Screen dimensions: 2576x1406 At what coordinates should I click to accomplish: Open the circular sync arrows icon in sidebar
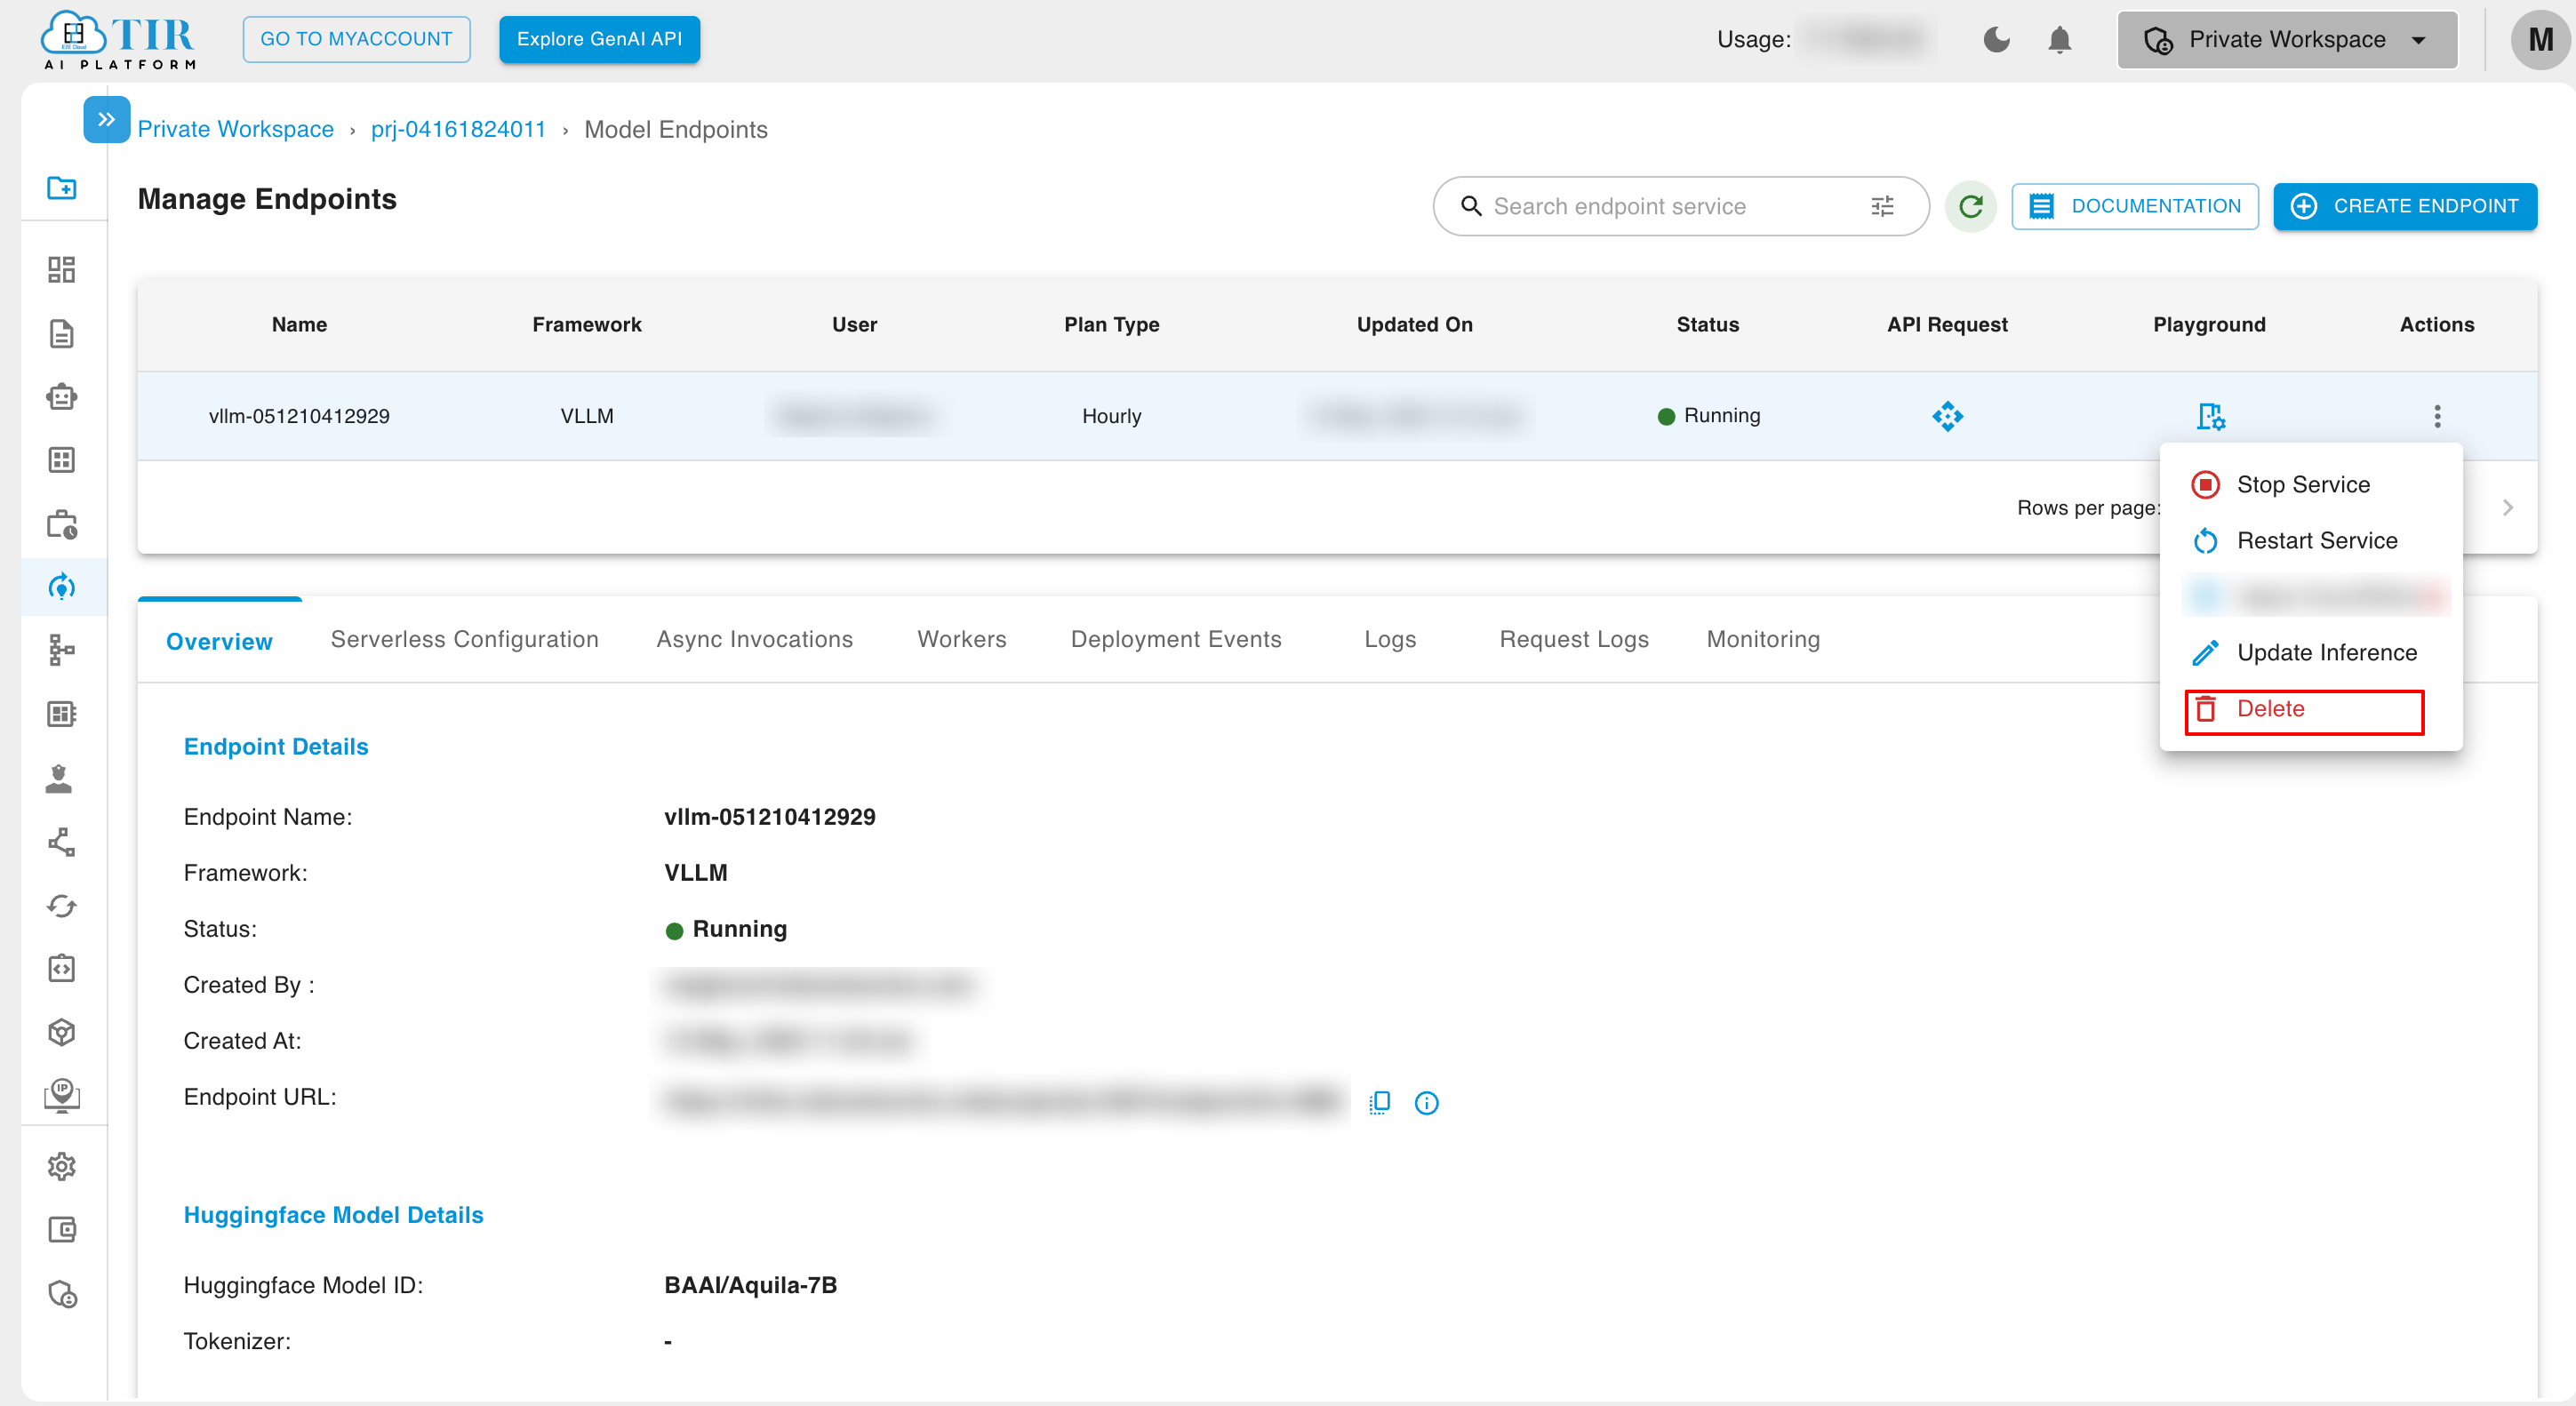(x=62, y=906)
